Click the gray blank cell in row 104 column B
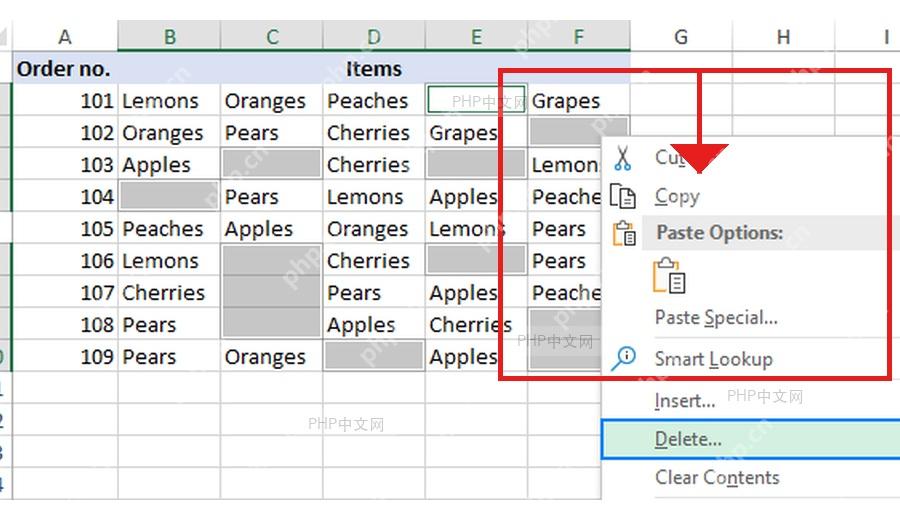 pos(169,197)
